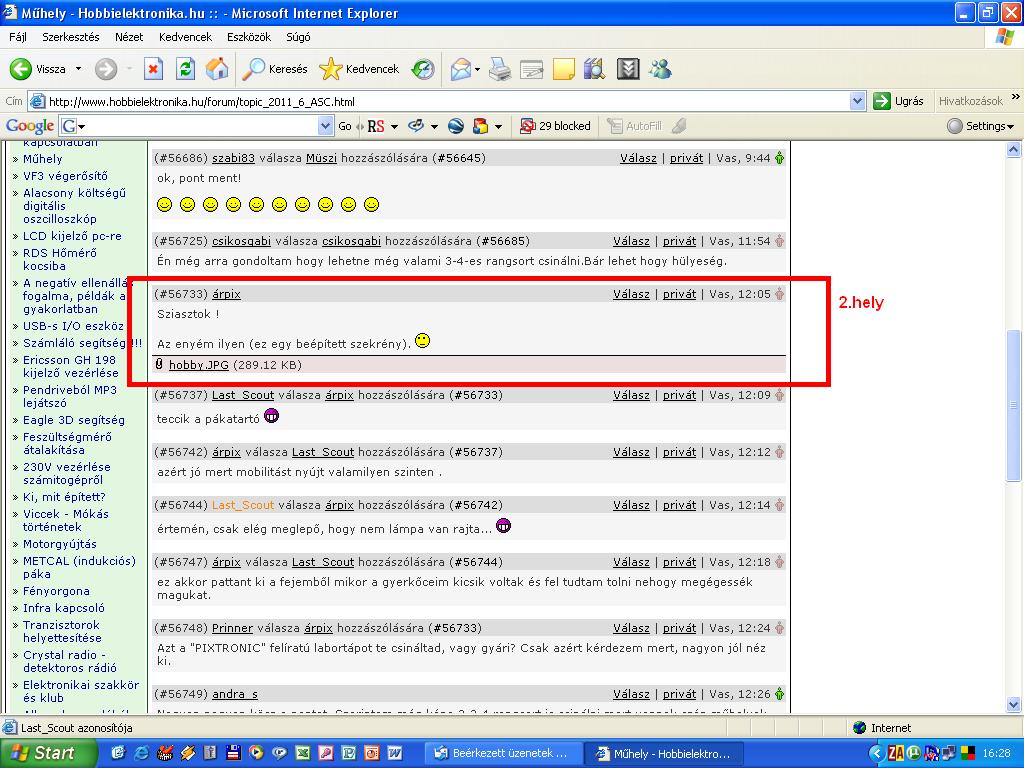1024x768 pixels.
Task: Click Válasz on post #56733
Action: [x=631, y=294]
